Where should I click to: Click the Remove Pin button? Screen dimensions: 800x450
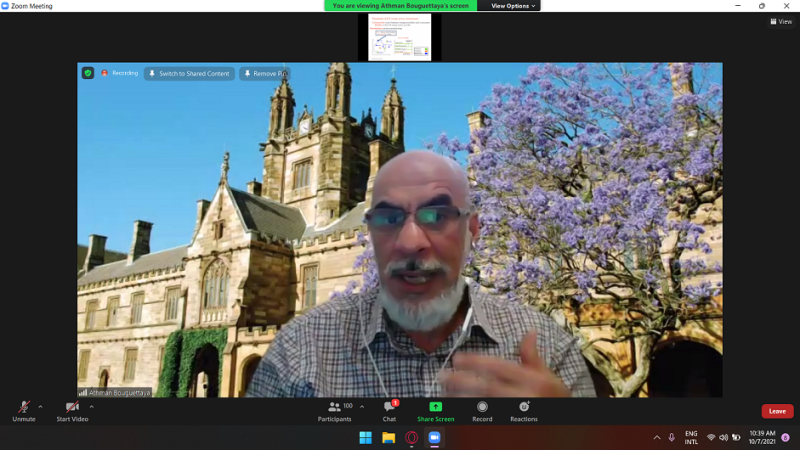coord(264,73)
